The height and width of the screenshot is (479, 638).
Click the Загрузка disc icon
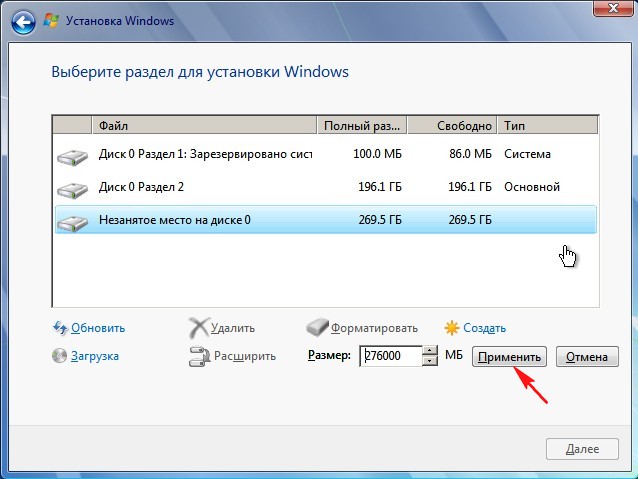59,356
